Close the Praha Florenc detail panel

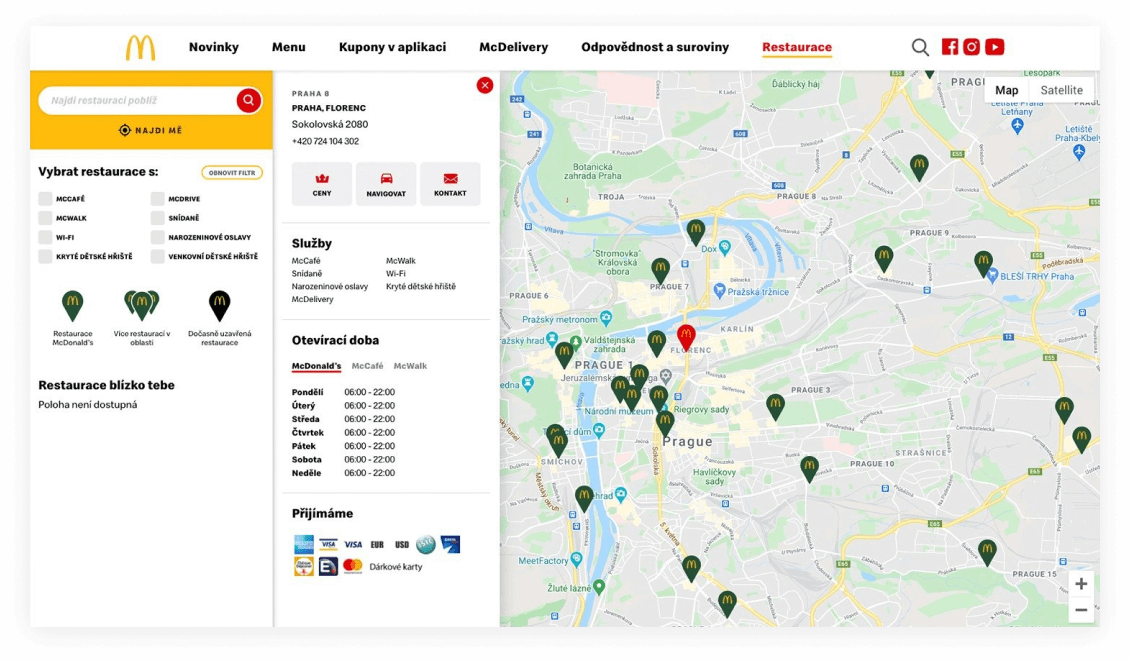tap(485, 85)
